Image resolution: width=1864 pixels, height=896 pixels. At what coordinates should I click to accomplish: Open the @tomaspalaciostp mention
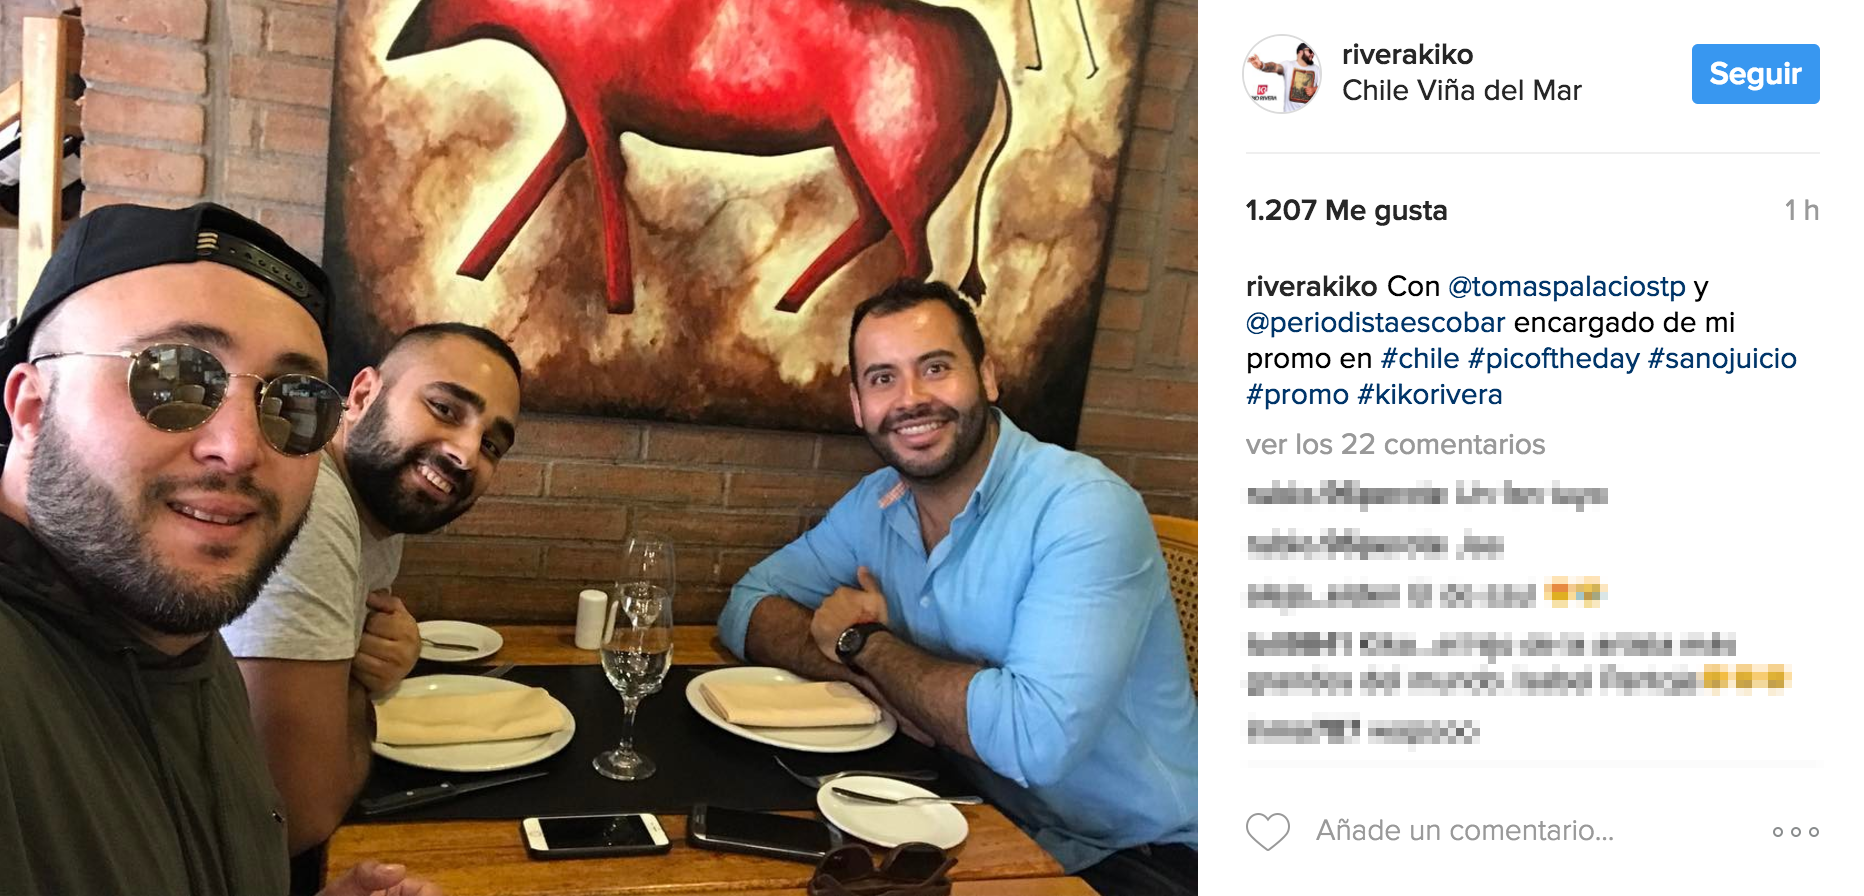point(1566,287)
